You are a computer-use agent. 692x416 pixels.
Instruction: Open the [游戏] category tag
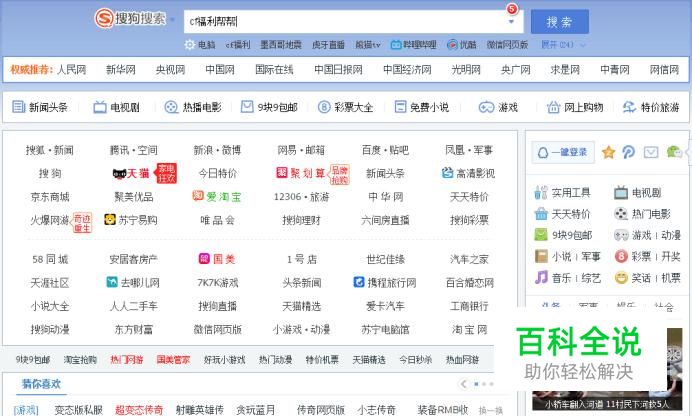point(26,410)
